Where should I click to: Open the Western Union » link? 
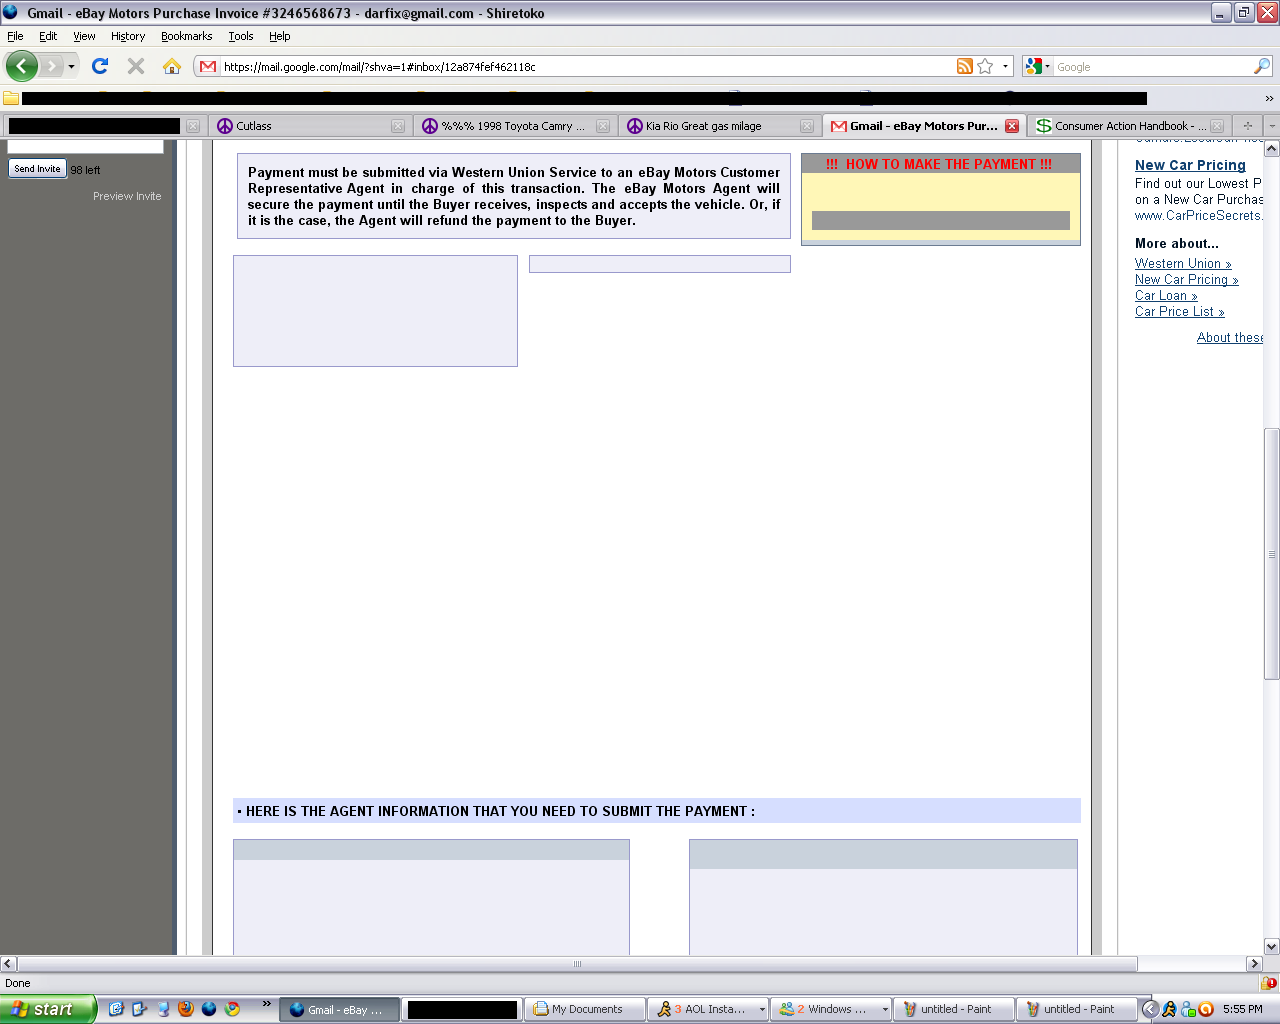1183,263
